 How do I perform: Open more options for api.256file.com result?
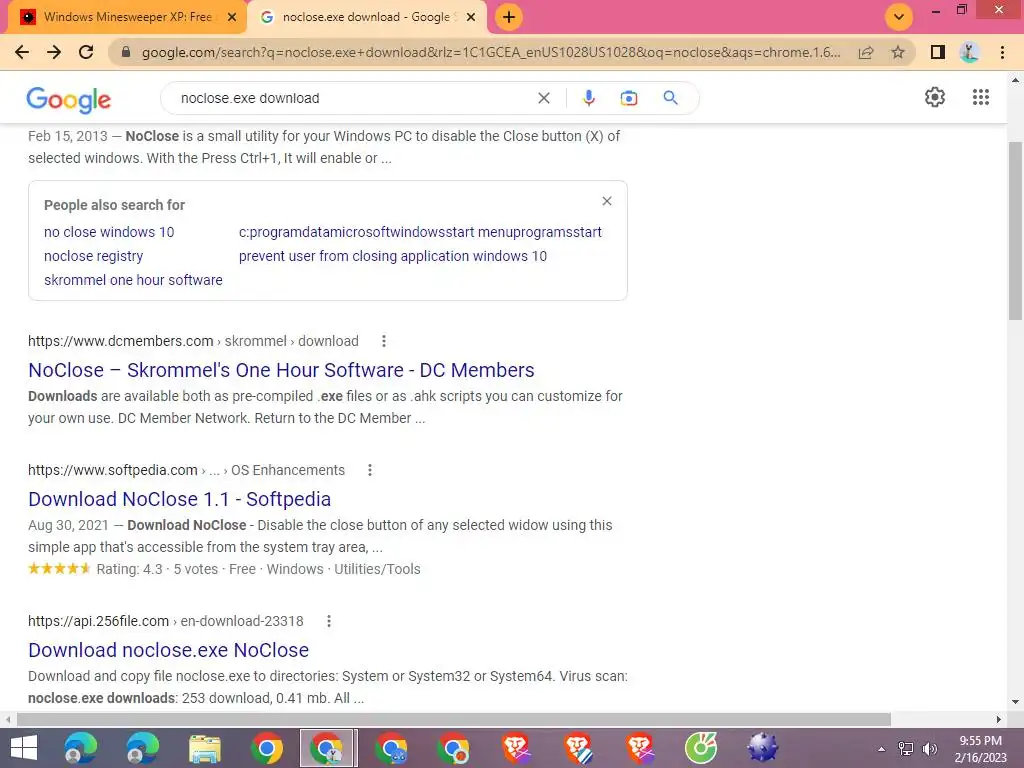[x=329, y=621]
